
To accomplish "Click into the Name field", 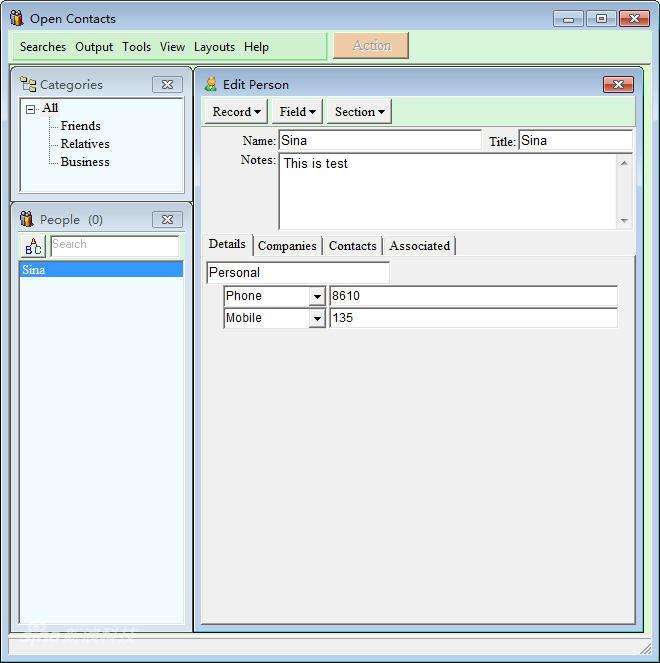I will [380, 140].
